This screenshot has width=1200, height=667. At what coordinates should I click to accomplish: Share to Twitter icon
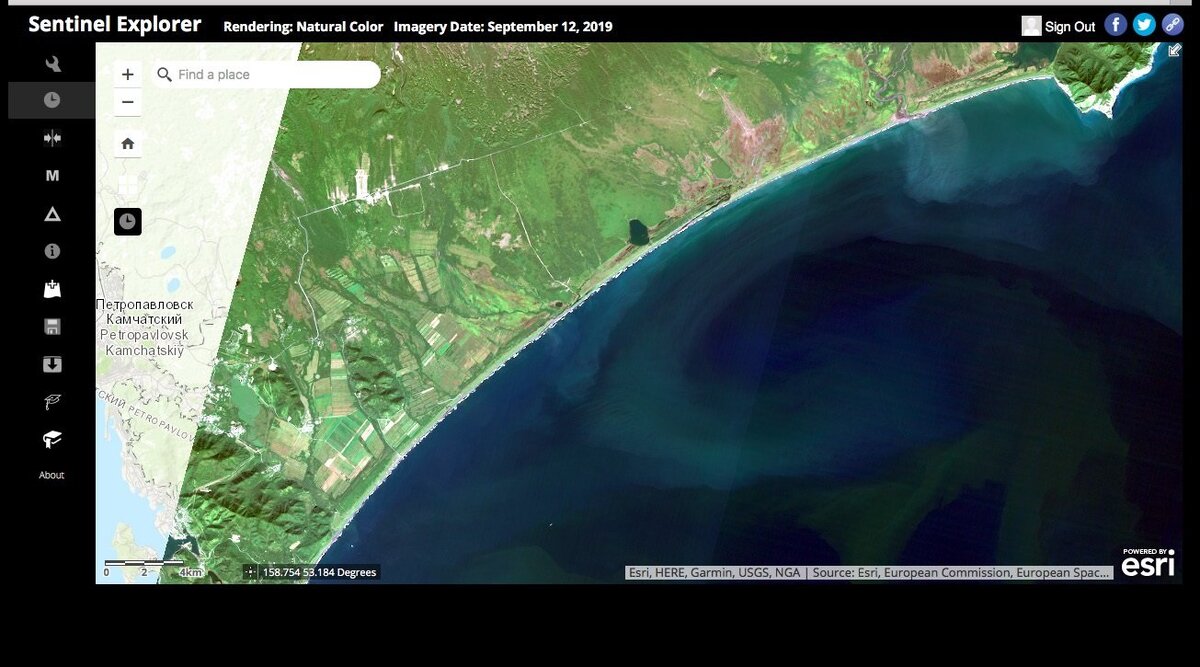(1145, 25)
